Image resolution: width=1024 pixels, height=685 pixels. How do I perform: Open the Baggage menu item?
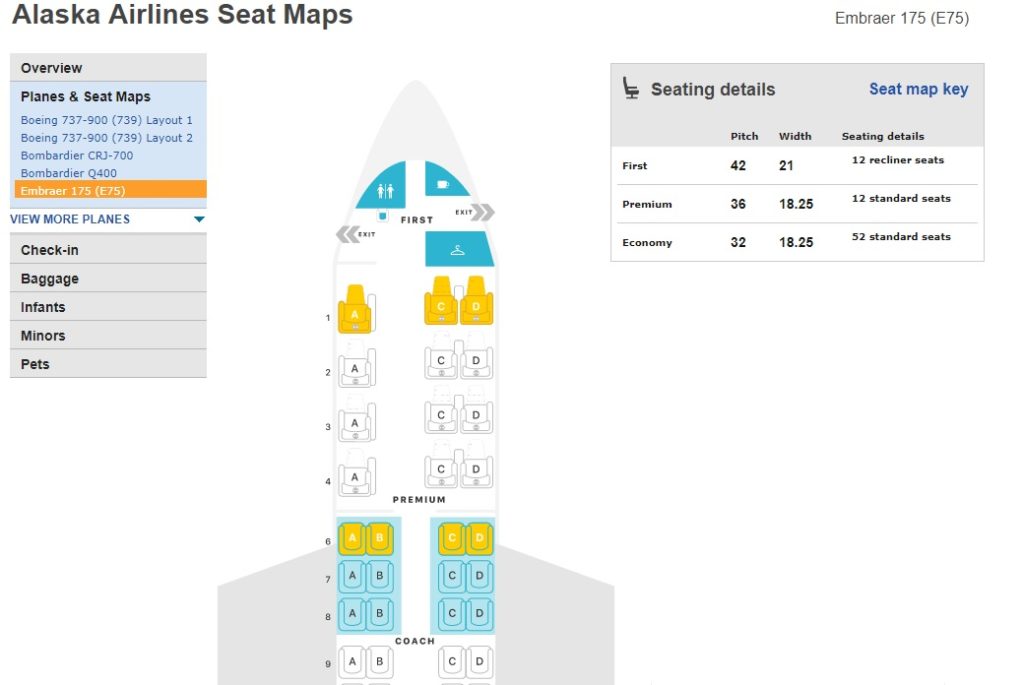point(50,279)
